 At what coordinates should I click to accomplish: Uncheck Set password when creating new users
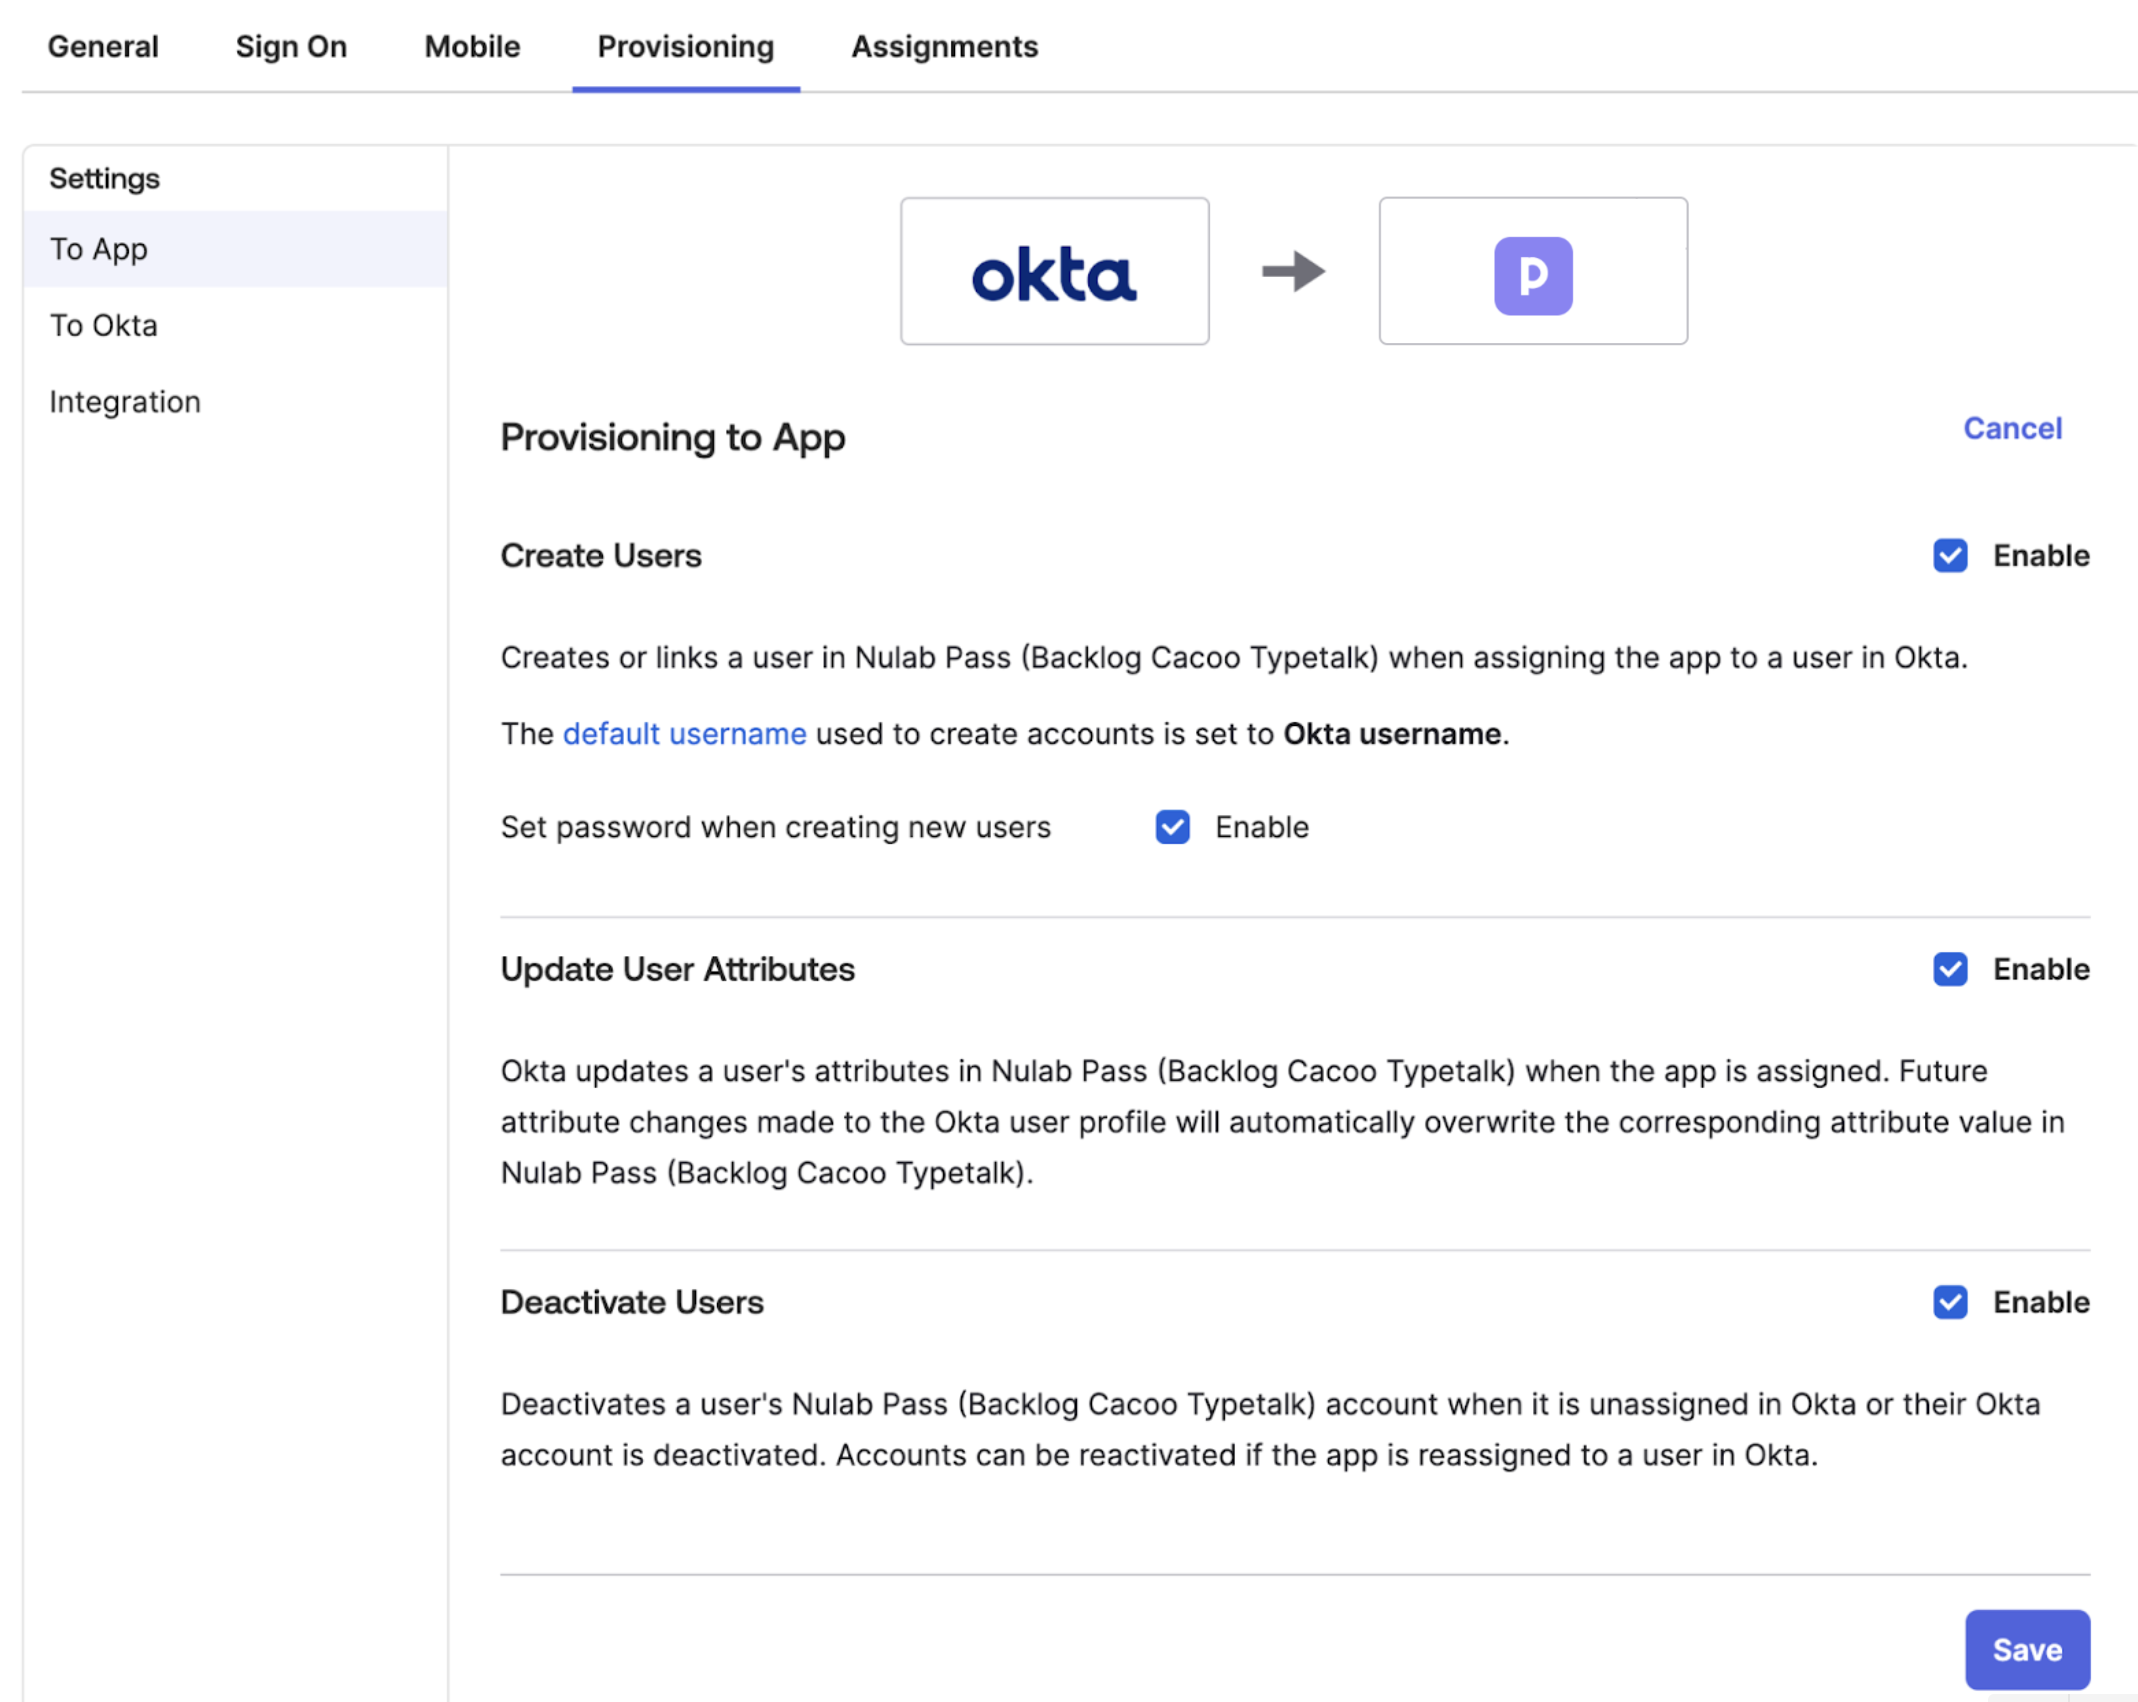pos(1172,827)
